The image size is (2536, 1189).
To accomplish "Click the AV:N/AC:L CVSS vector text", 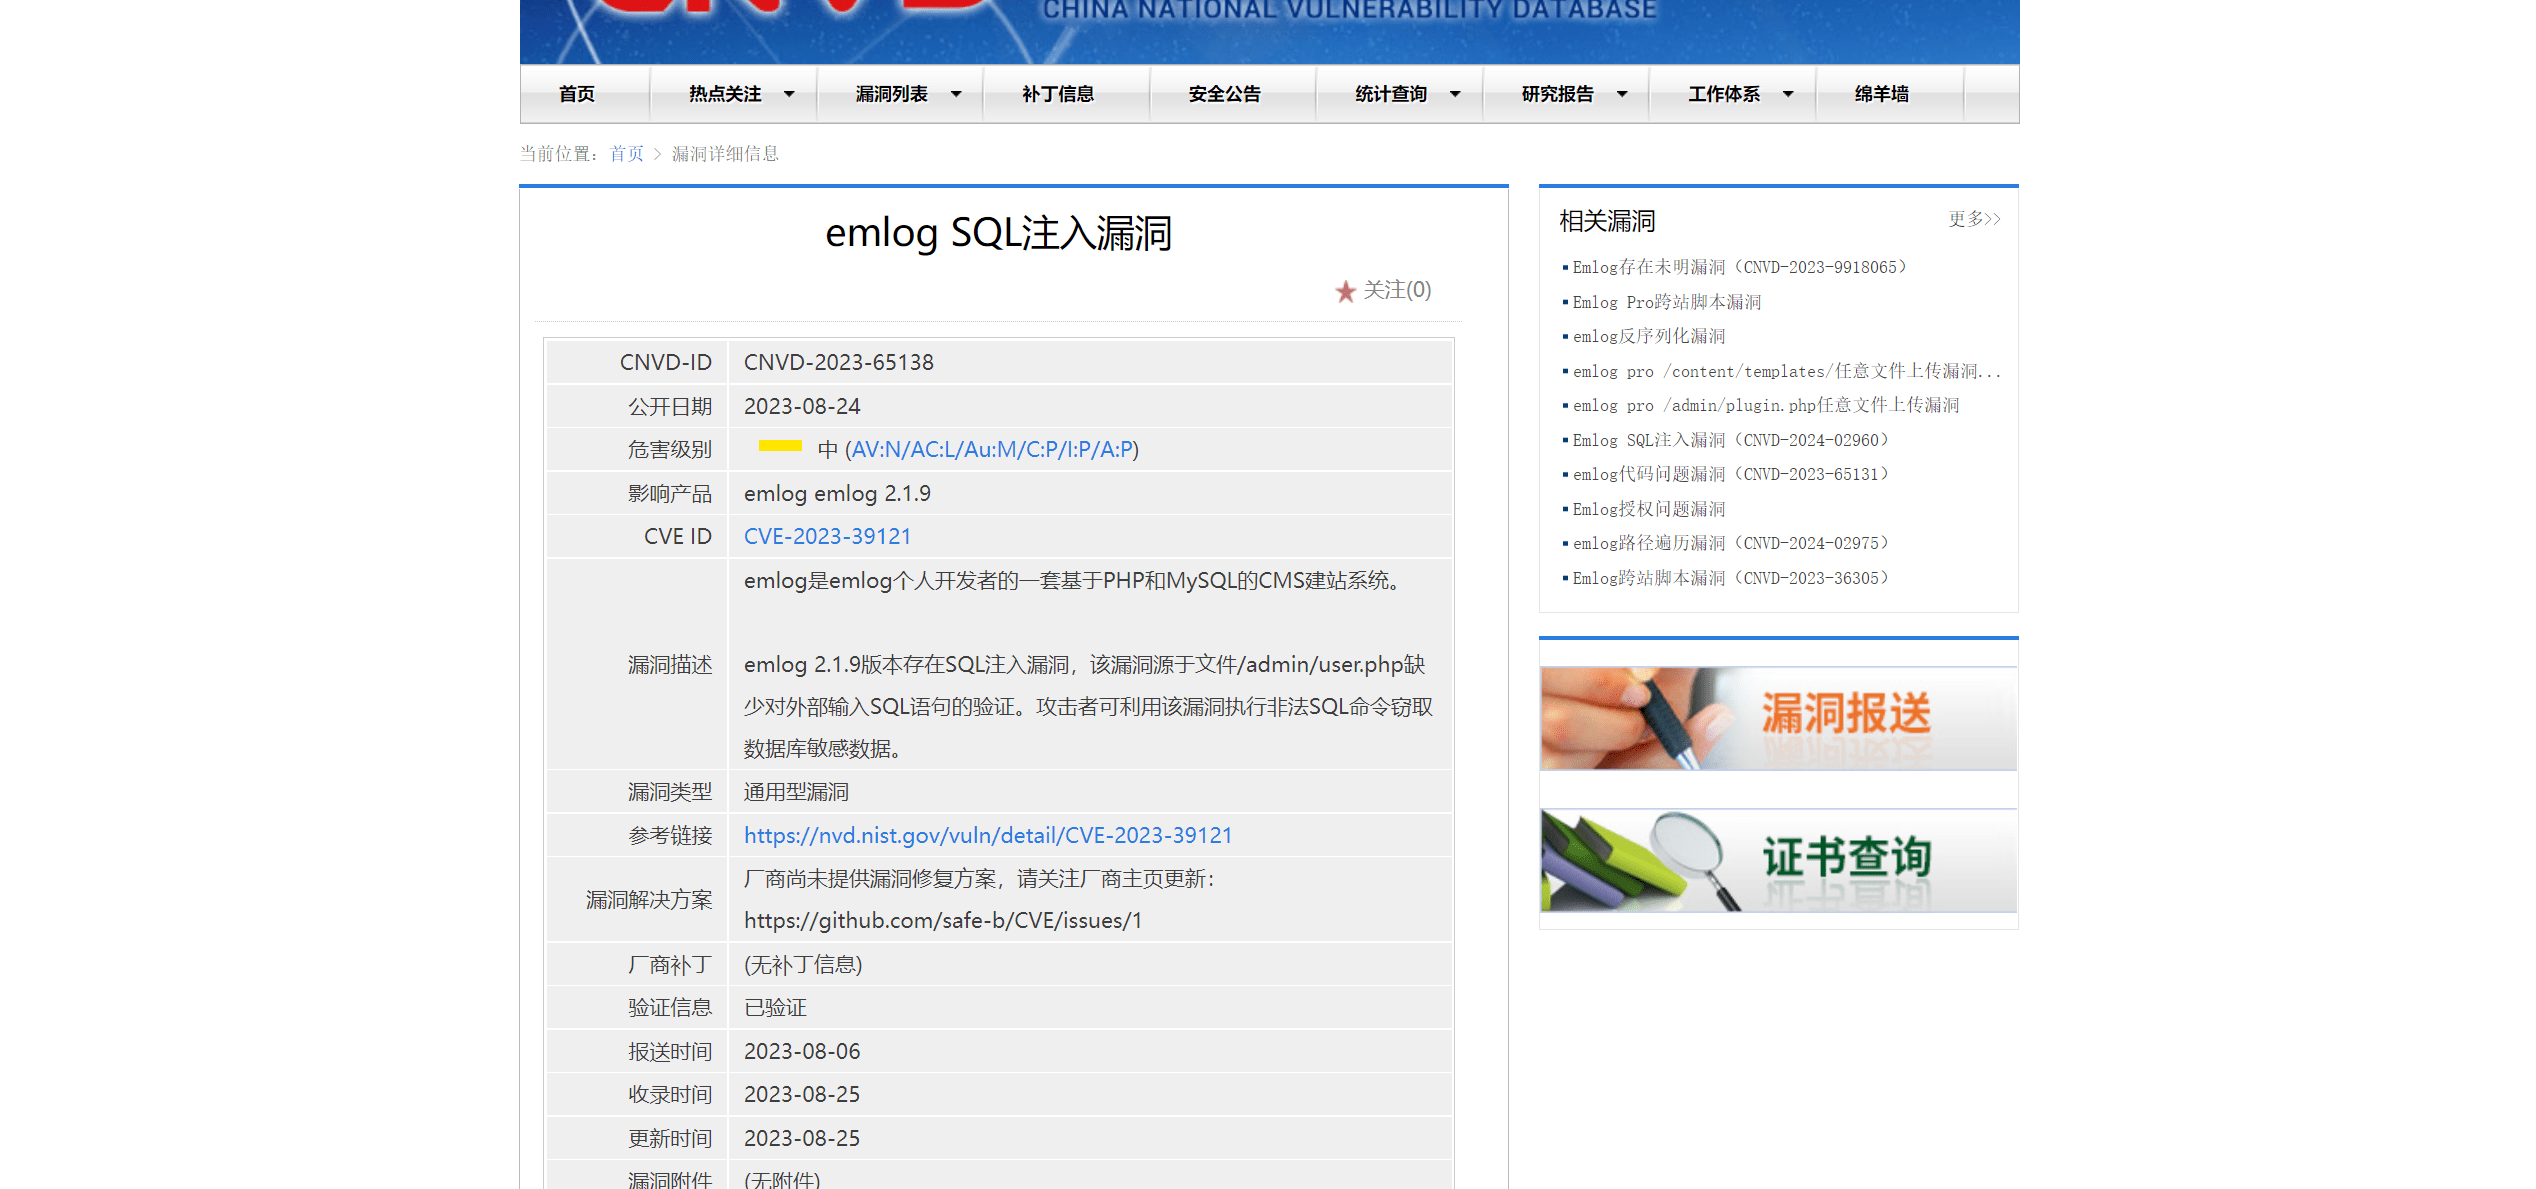I will 995,450.
